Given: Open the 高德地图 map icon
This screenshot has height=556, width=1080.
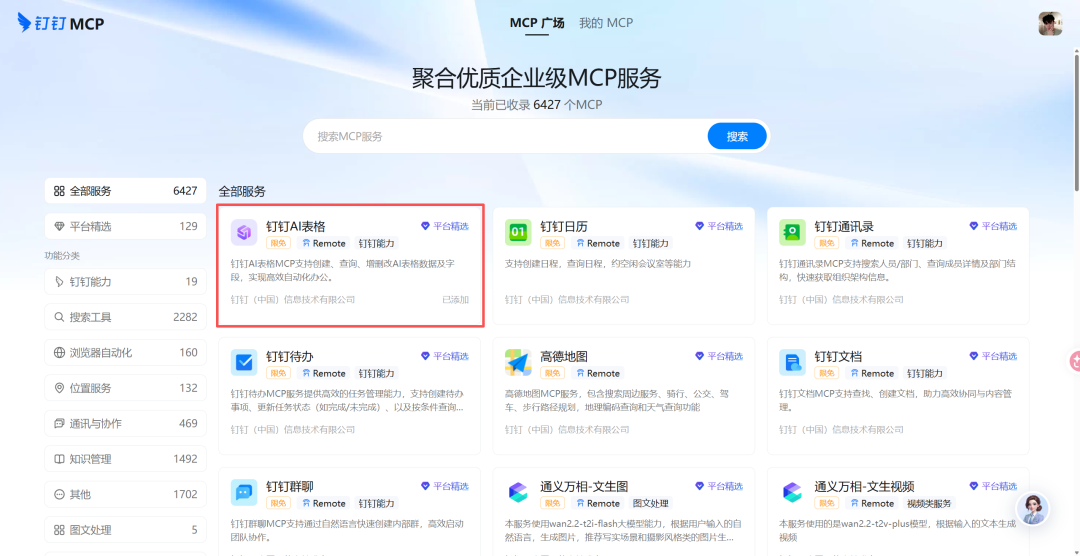Looking at the screenshot, I should point(518,362).
